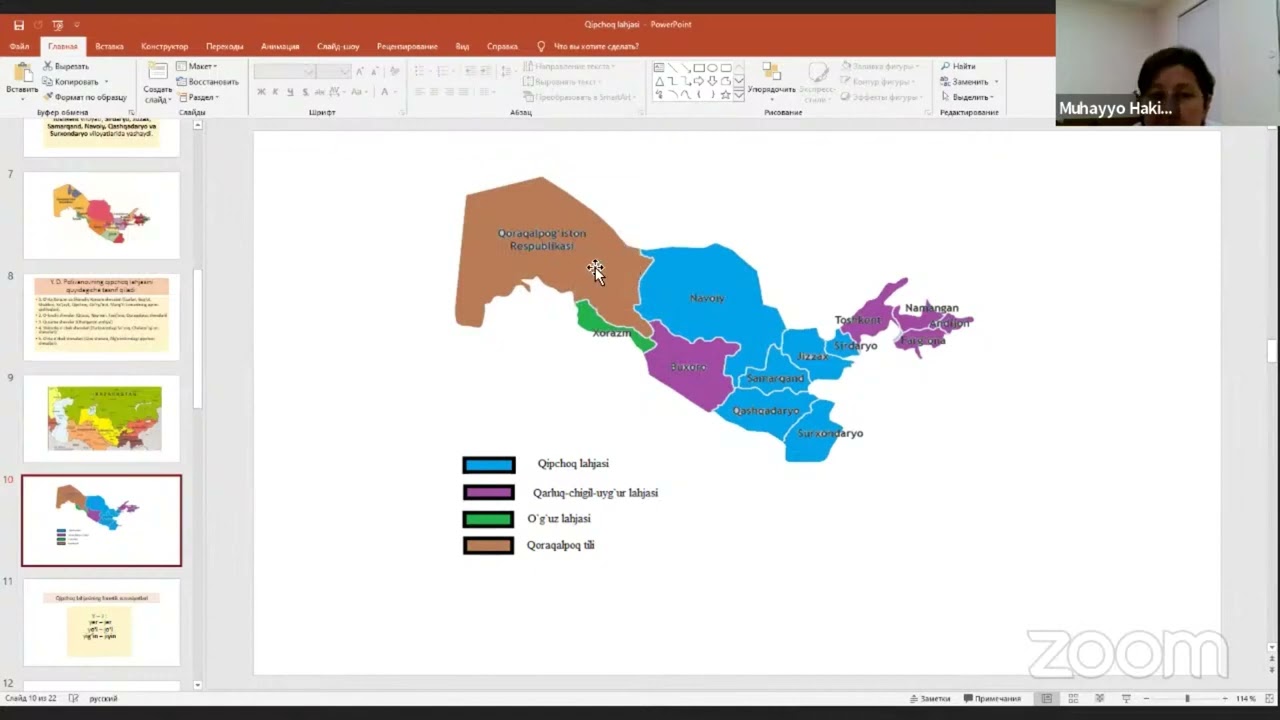1280x720 pixels.
Task: Open the Файл tab
Action: [19, 46]
